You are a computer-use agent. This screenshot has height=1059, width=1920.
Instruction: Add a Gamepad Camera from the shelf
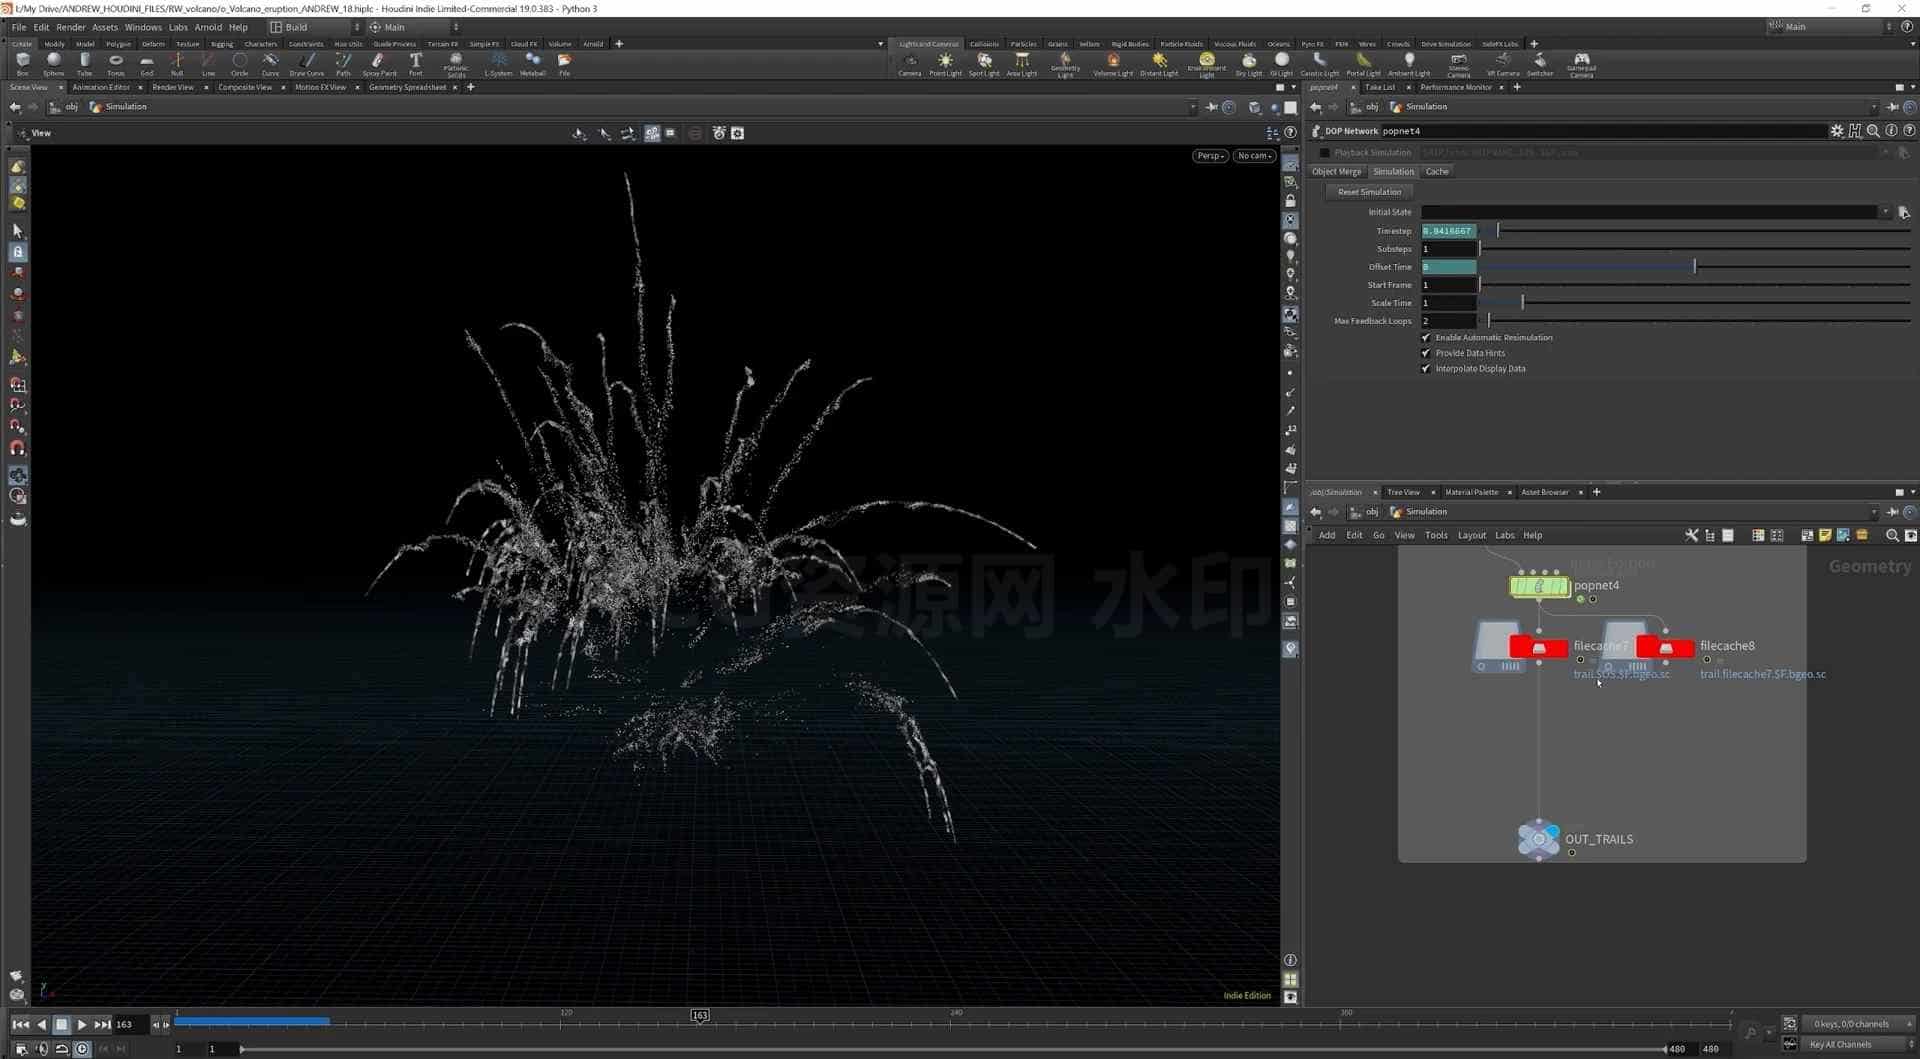(1581, 65)
